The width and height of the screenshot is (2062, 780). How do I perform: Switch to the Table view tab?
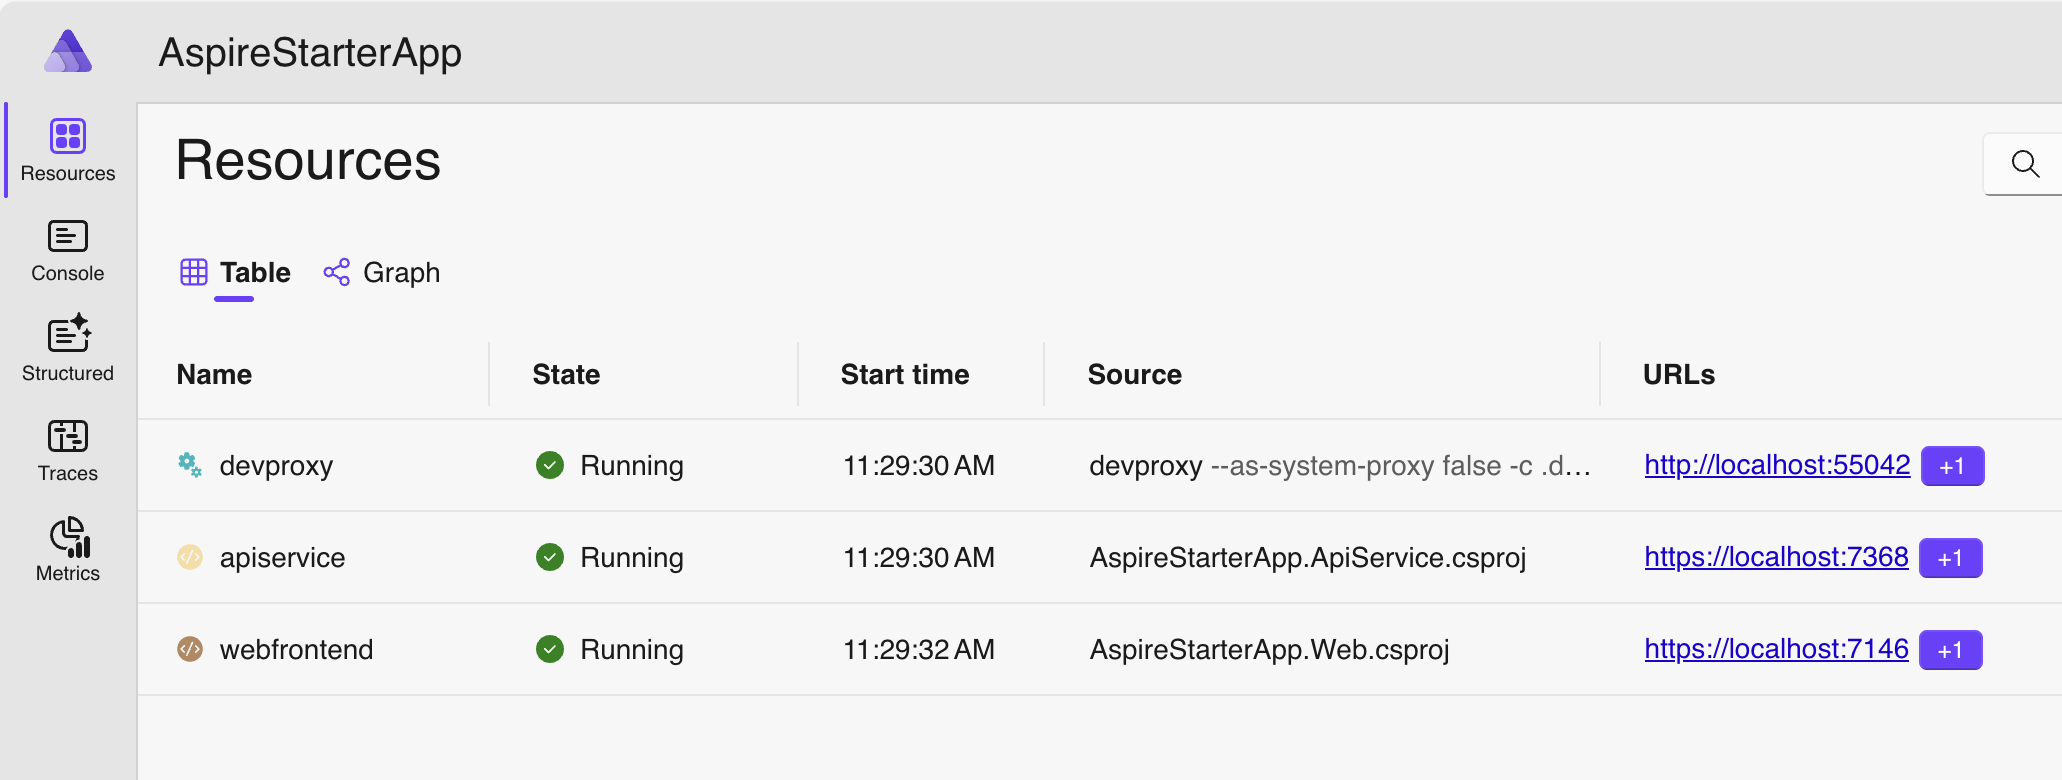(x=236, y=272)
